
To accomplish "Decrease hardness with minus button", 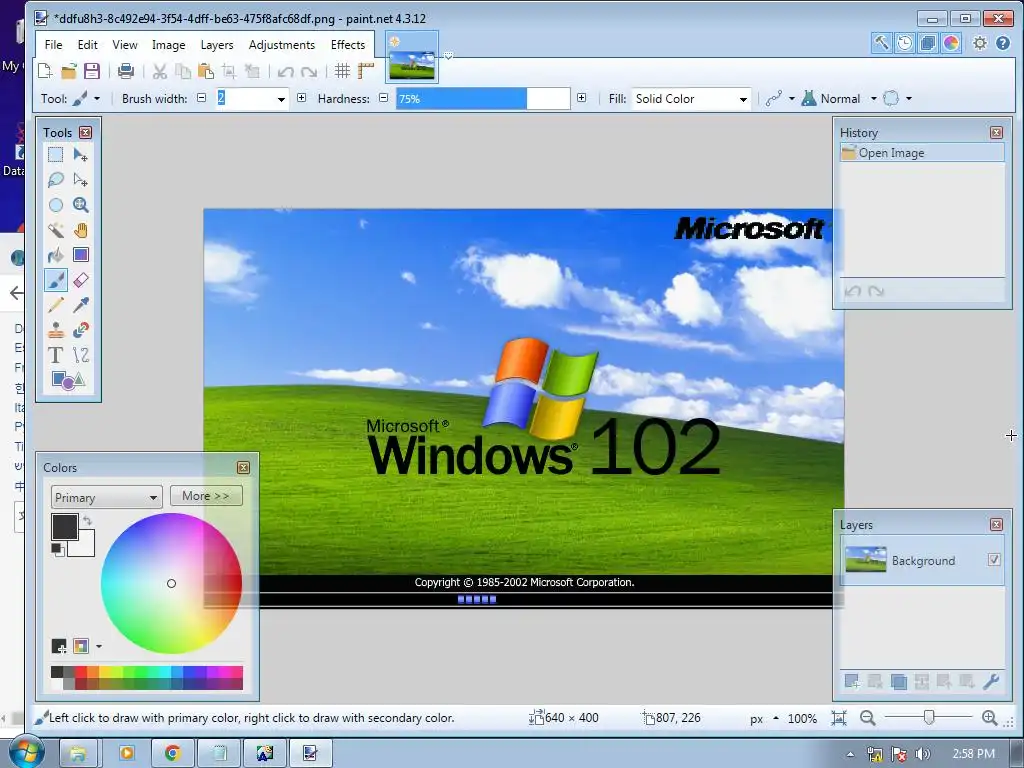I will 383,98.
